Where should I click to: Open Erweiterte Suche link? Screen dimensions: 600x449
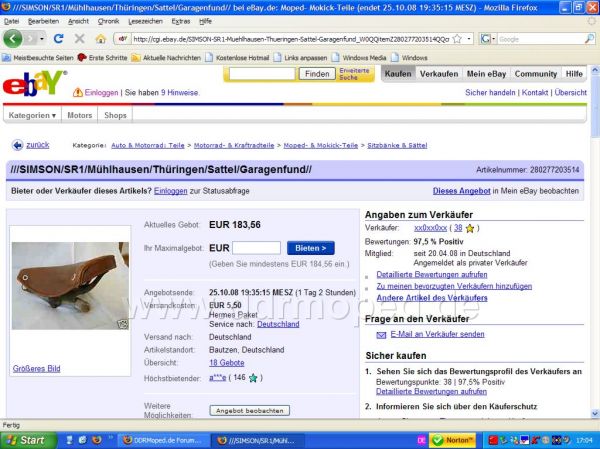coord(354,74)
